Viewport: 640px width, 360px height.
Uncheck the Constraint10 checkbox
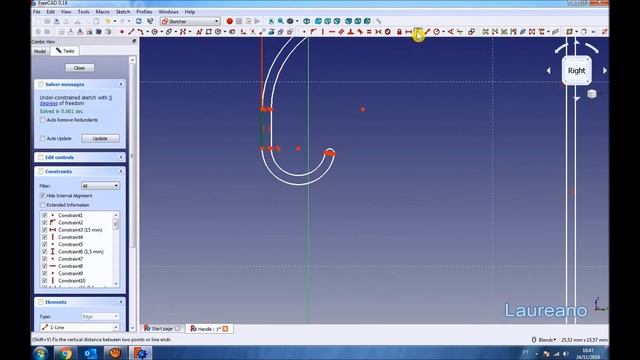pos(44,281)
